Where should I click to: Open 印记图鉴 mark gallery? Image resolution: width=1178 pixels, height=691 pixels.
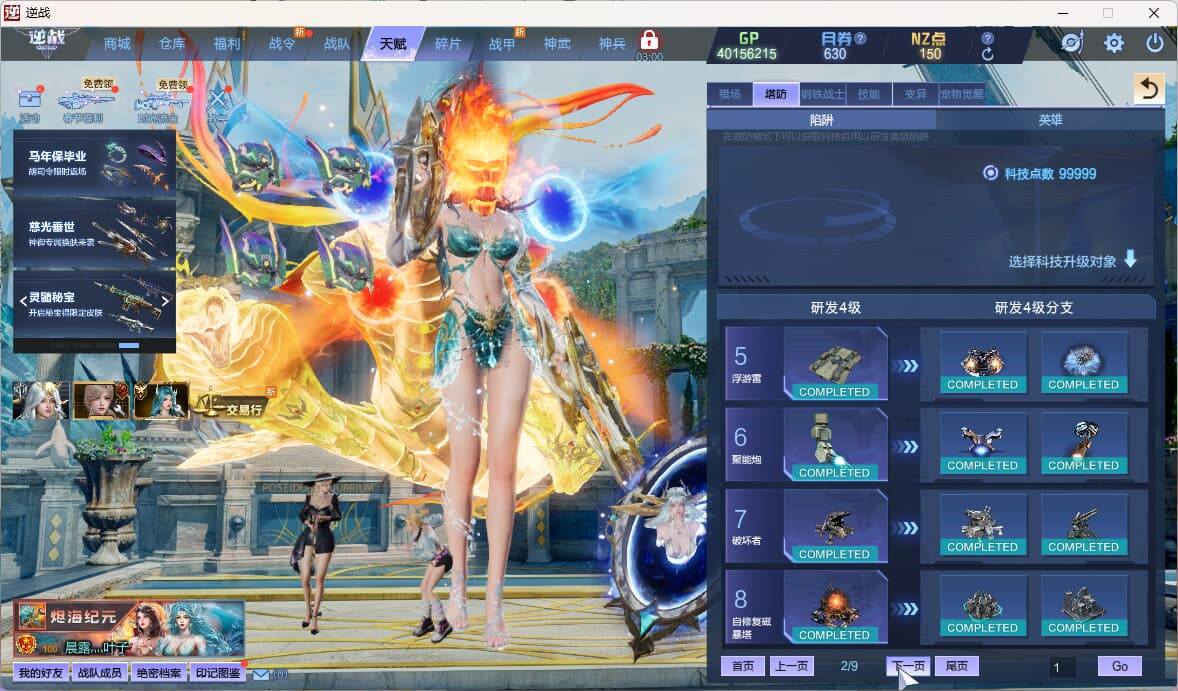218,673
